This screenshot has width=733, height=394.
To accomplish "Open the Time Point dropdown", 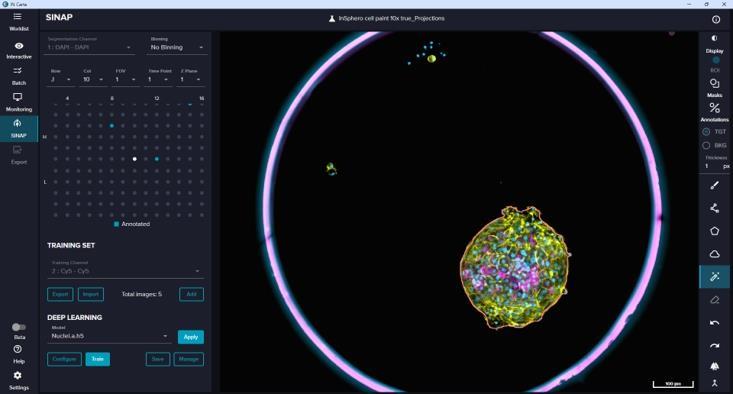I will [x=158, y=79].
